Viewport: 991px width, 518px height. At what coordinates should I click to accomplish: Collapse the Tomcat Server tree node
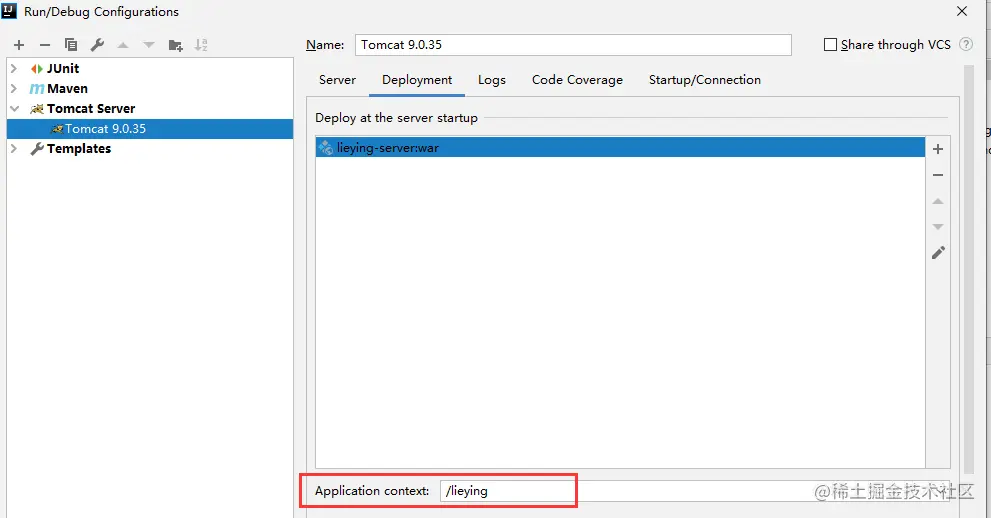pyautogui.click(x=14, y=109)
